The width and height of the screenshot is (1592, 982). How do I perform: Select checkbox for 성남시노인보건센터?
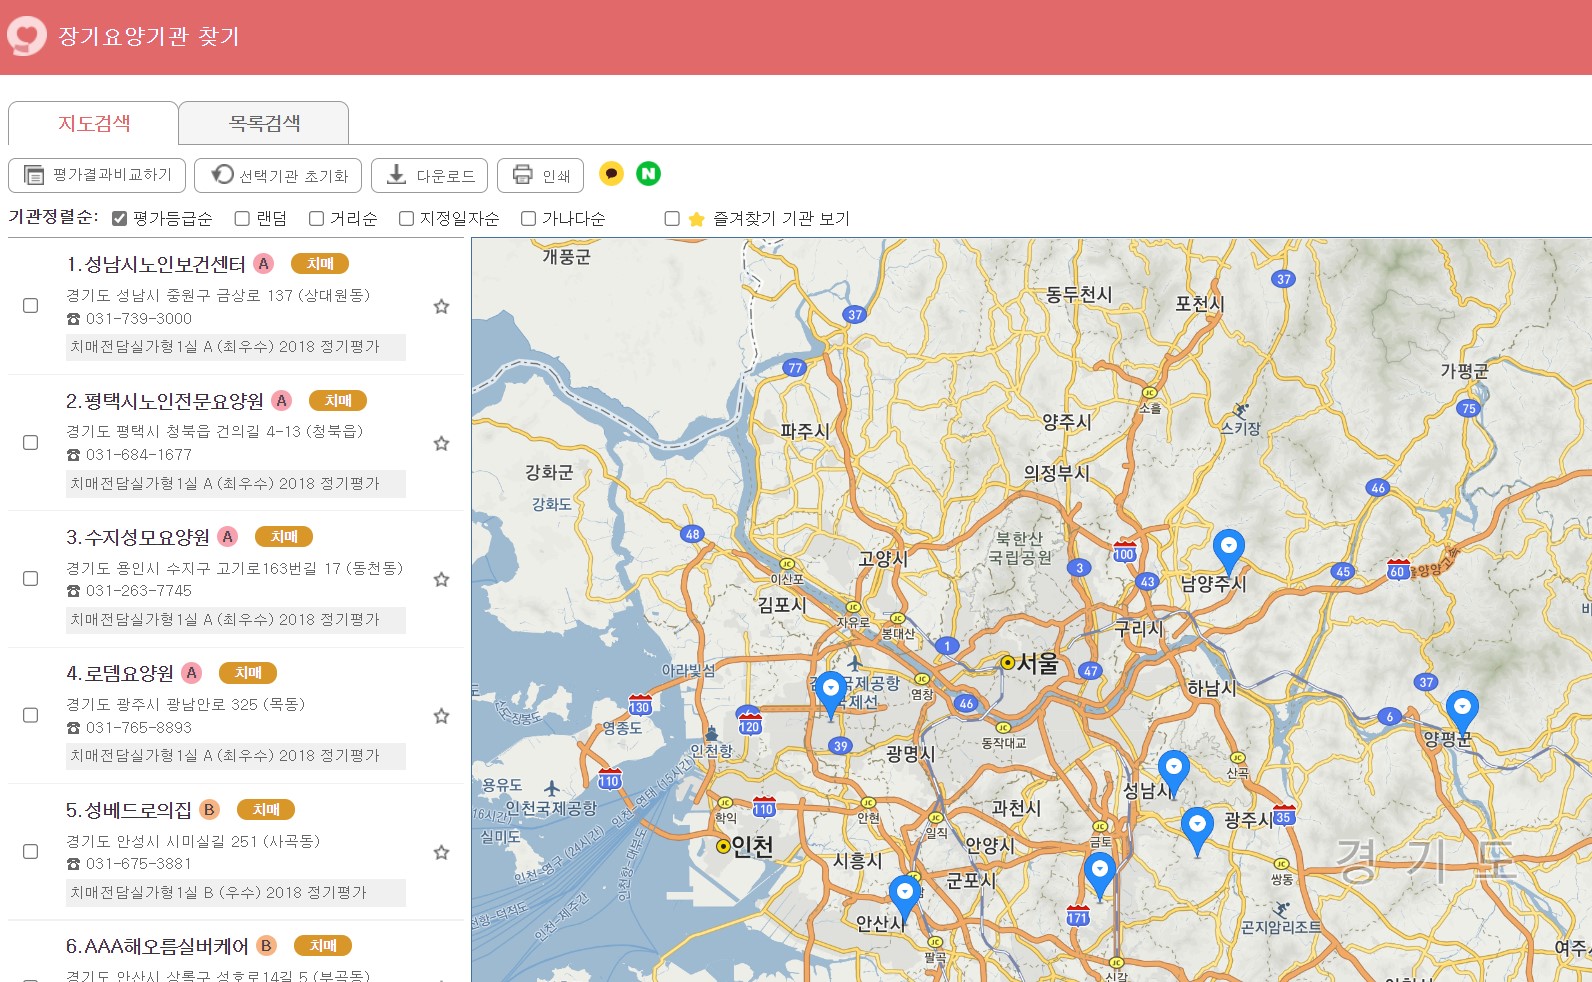coord(30,306)
